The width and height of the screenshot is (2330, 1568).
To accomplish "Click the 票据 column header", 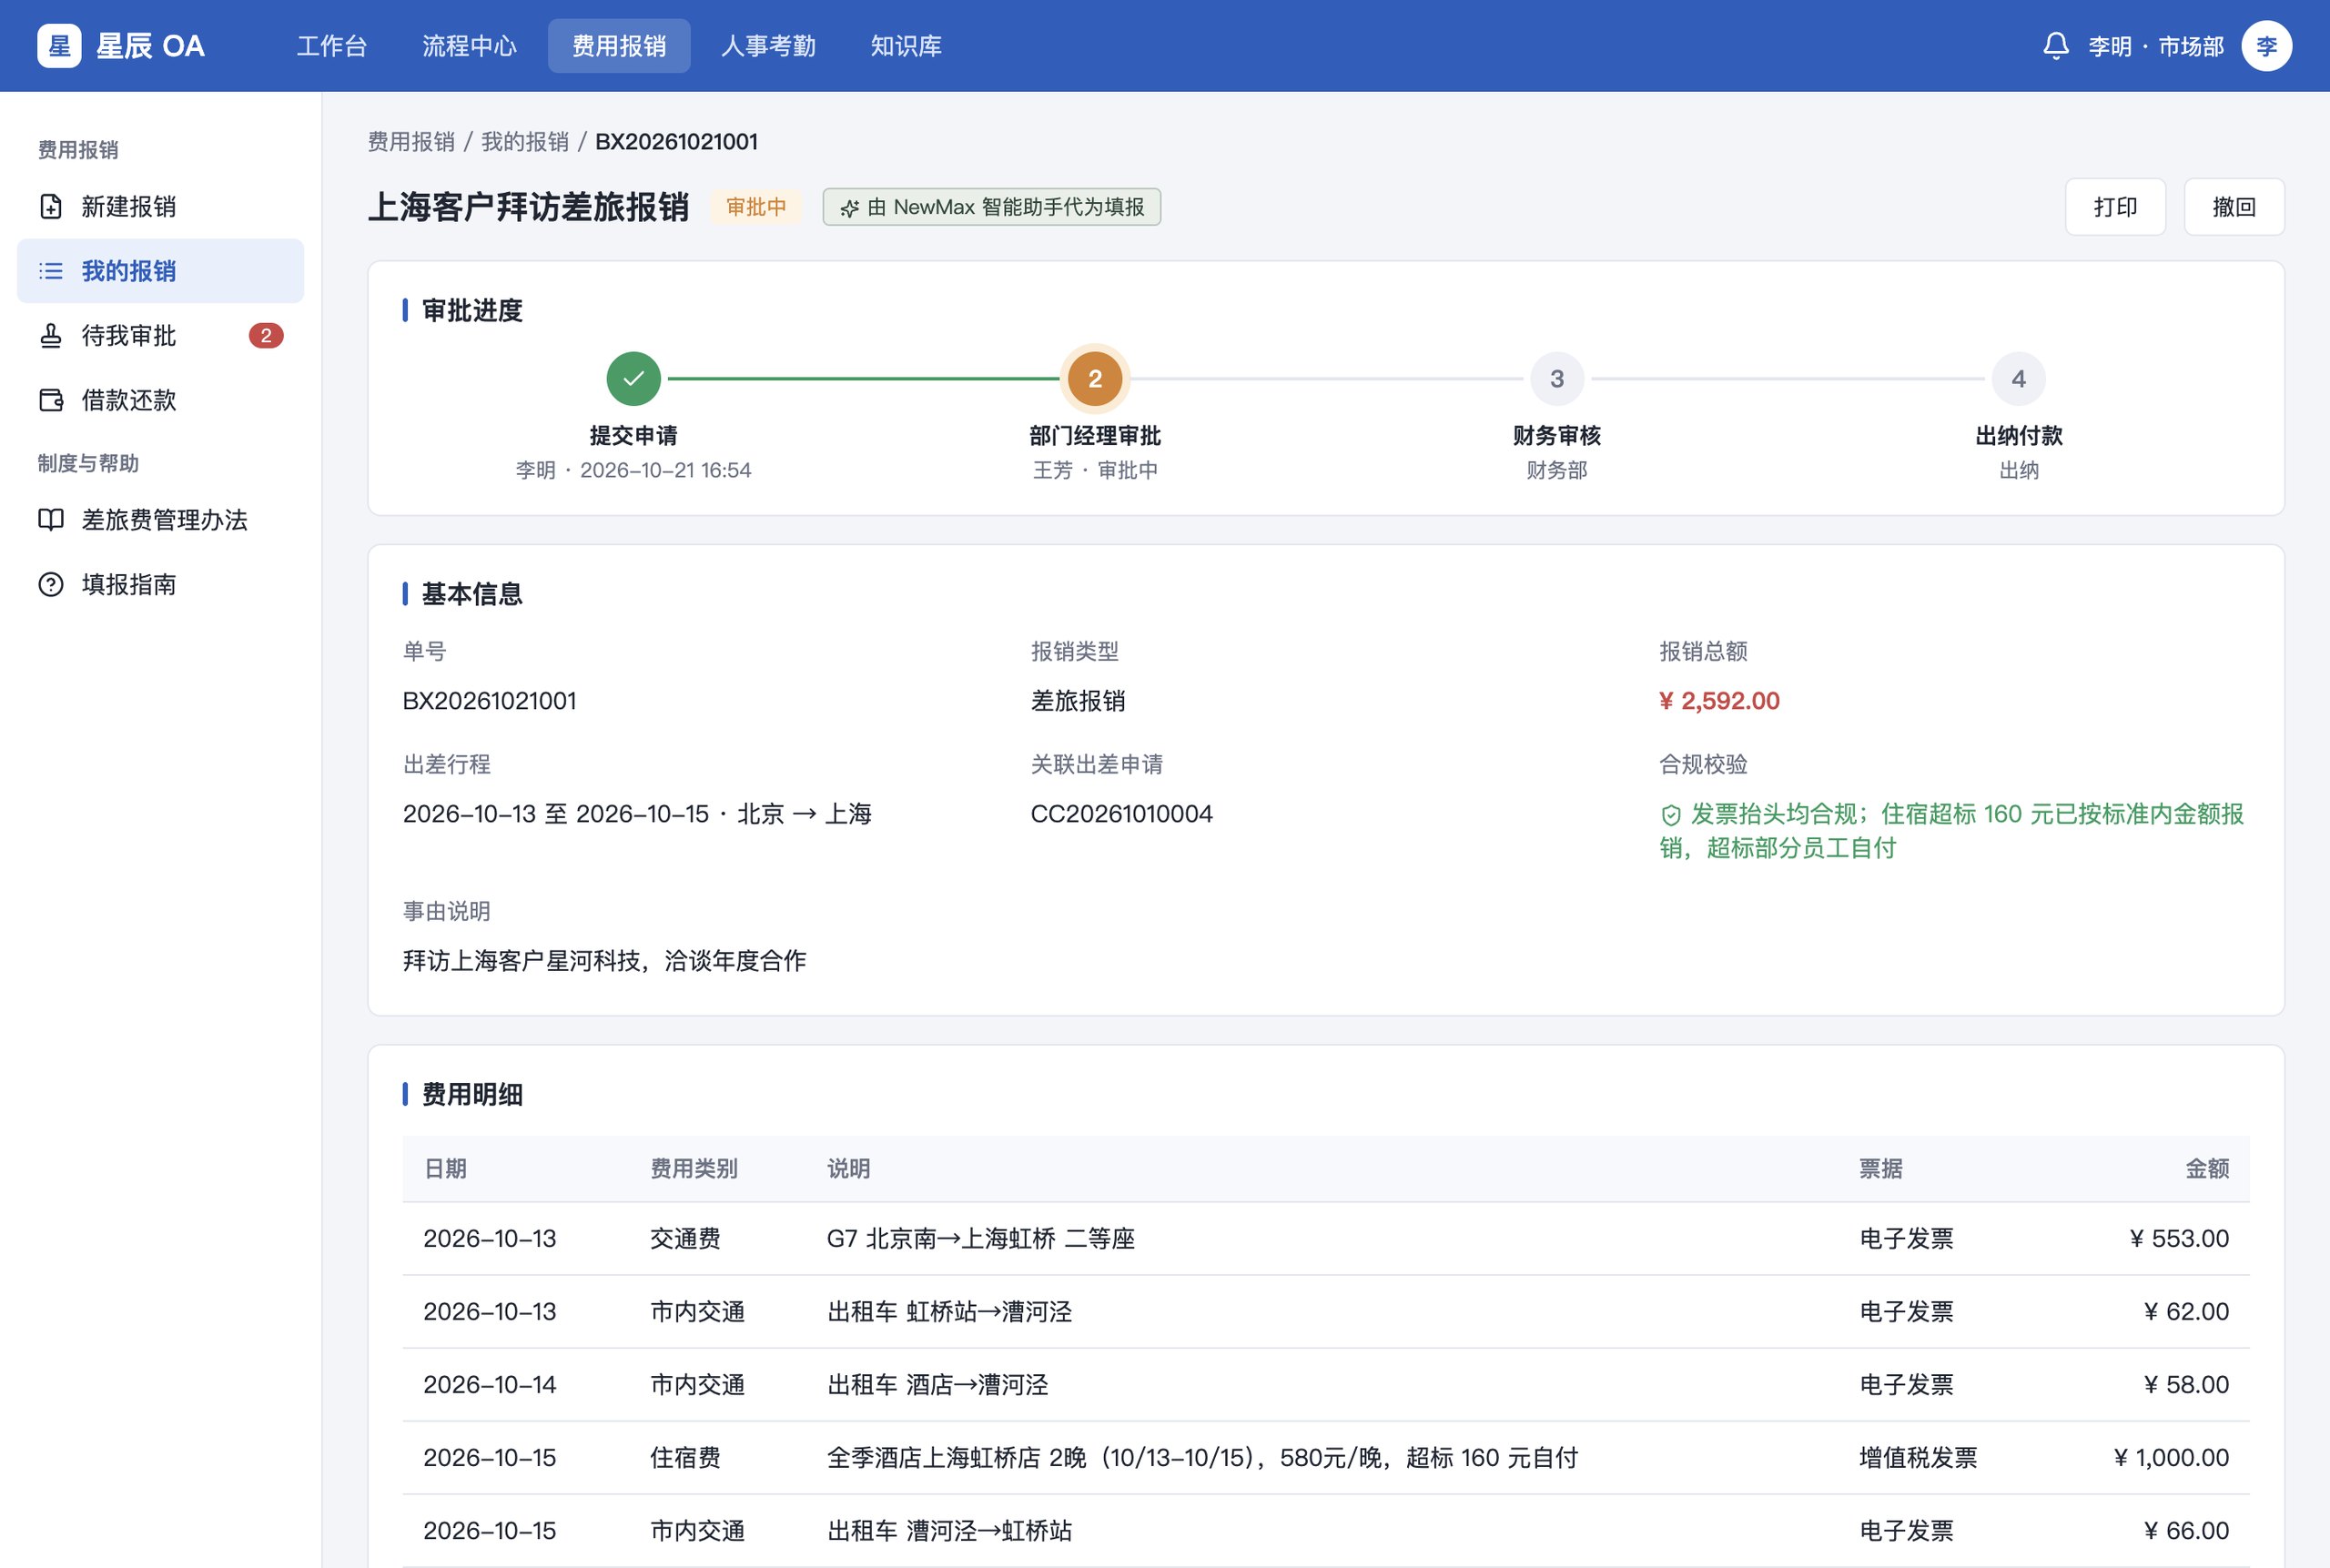I will (x=1881, y=1169).
